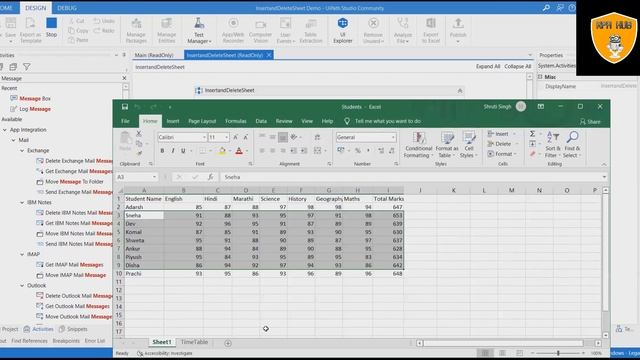
Task: Switch to Excel Data tab
Action: pos(261,121)
